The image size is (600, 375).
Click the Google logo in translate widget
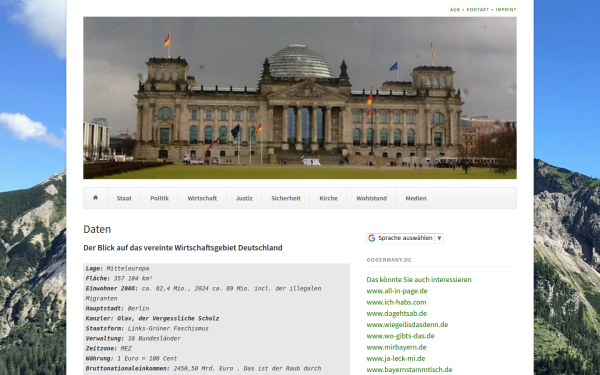point(372,238)
